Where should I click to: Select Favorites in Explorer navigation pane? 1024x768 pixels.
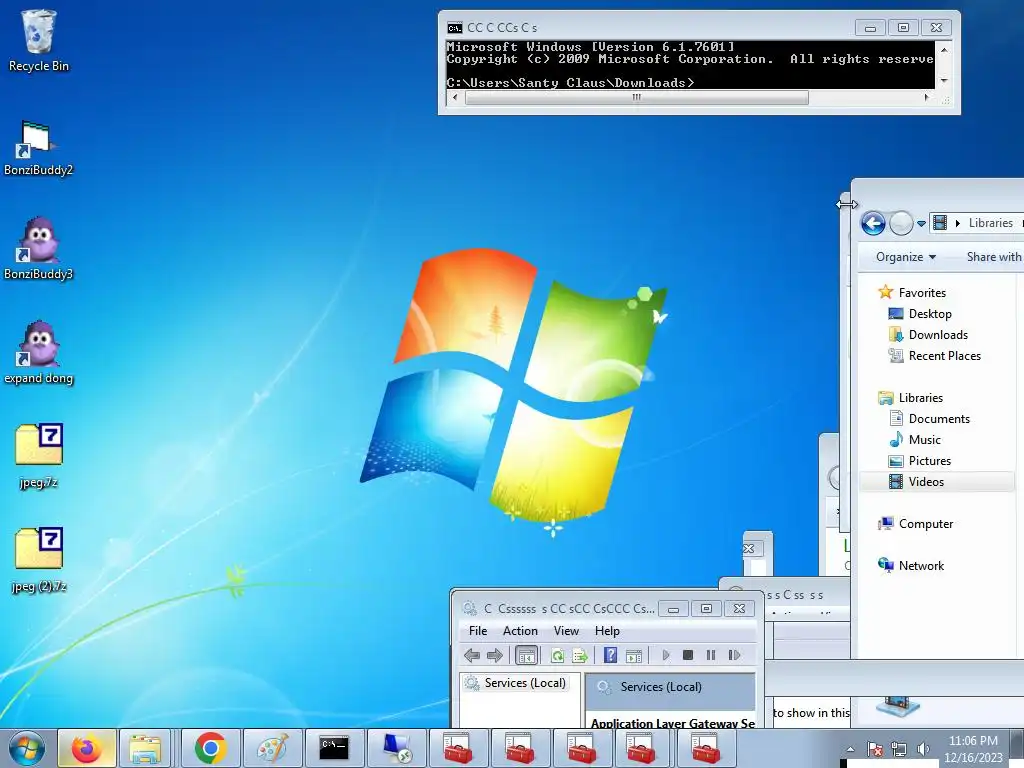[912, 293]
